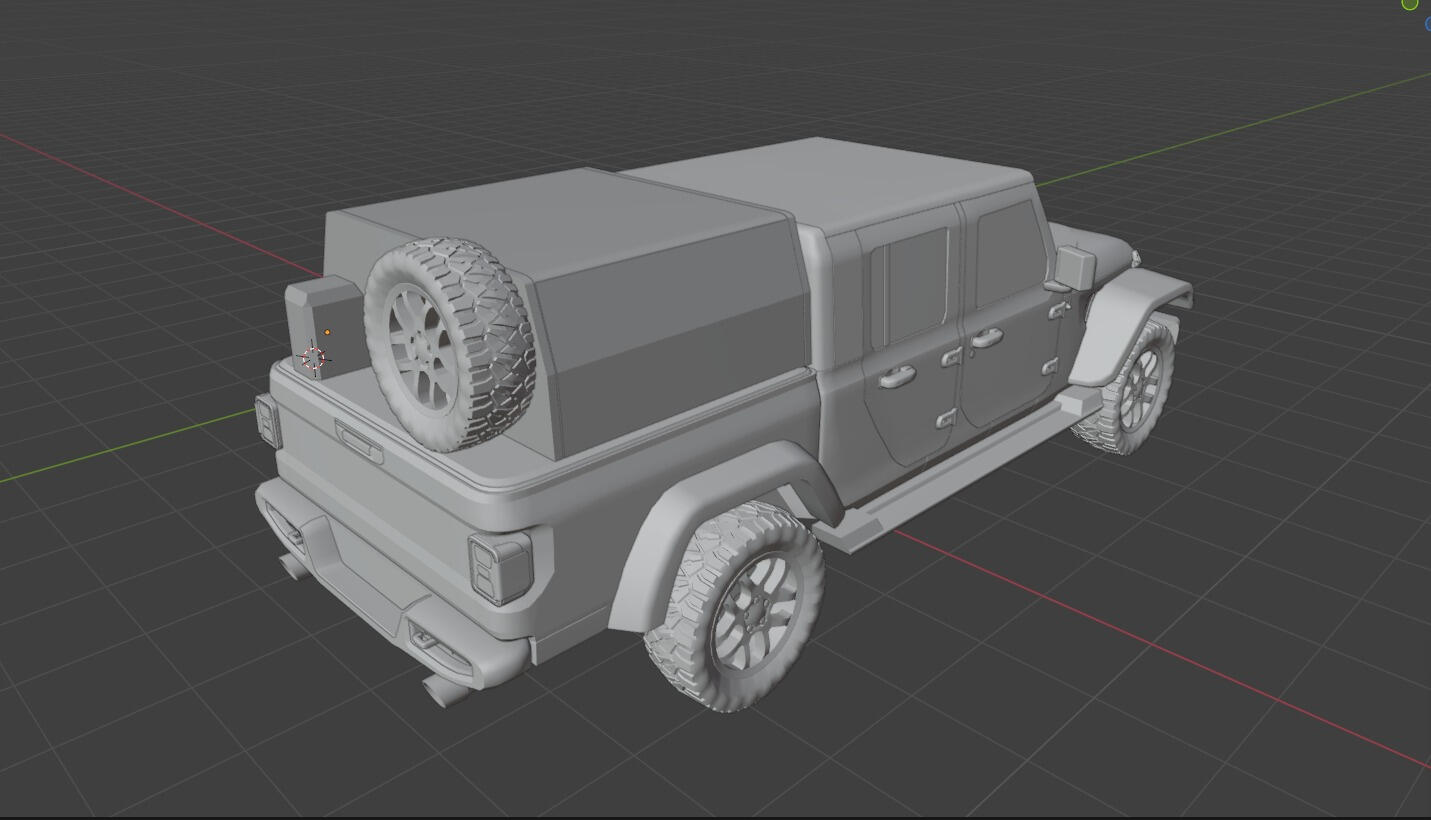Click the green Y-axis navigation gizmo circle
1431x820 pixels.
pos(1410,4)
